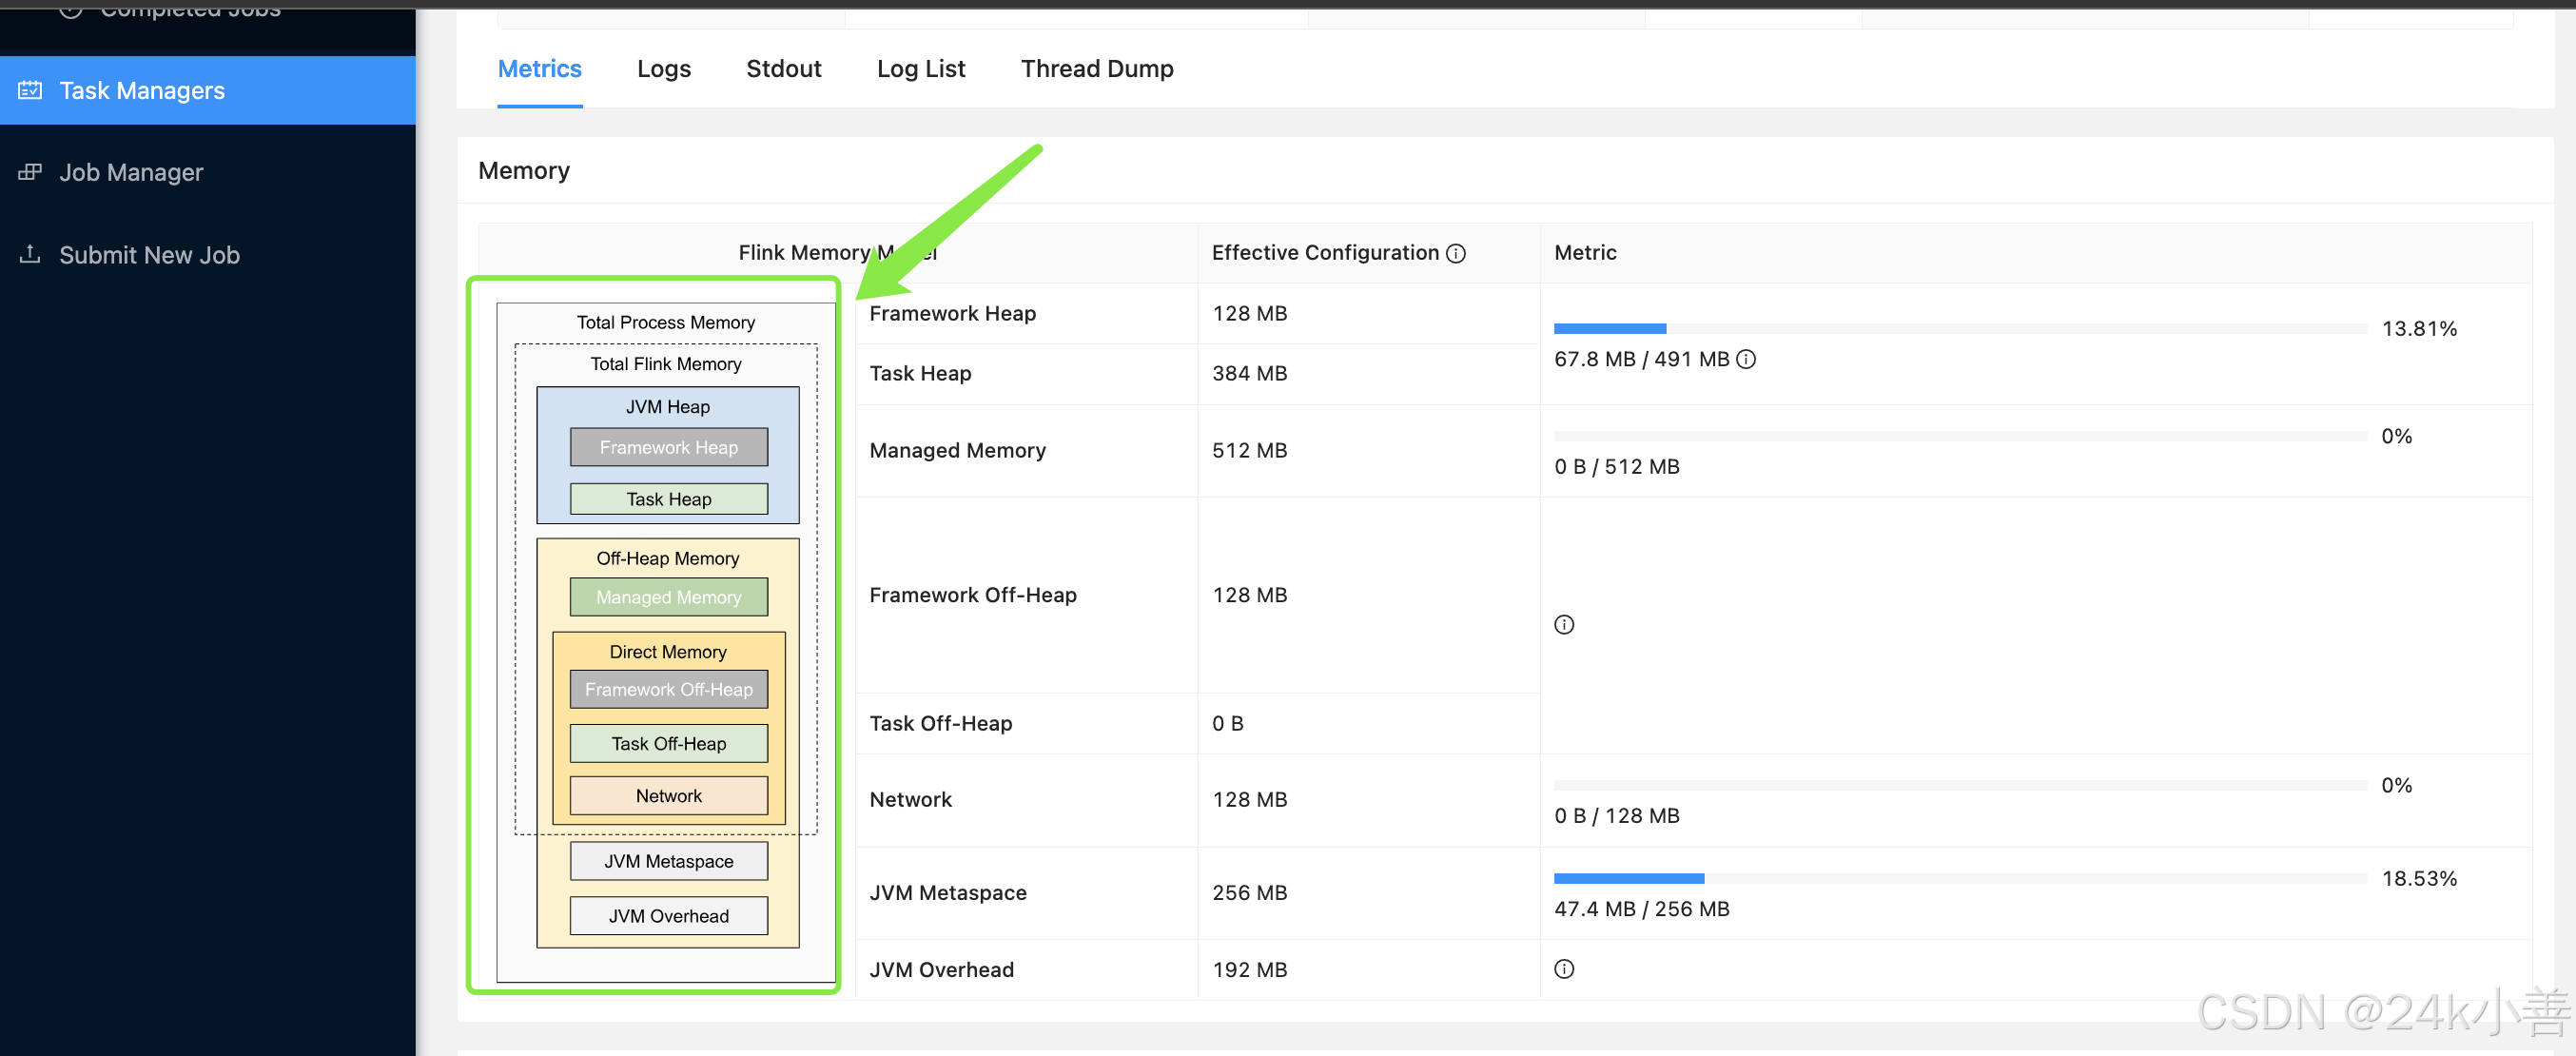This screenshot has height=1056, width=2576.
Task: Click info icon next to Effective Configuration
Action: pyautogui.click(x=1456, y=253)
